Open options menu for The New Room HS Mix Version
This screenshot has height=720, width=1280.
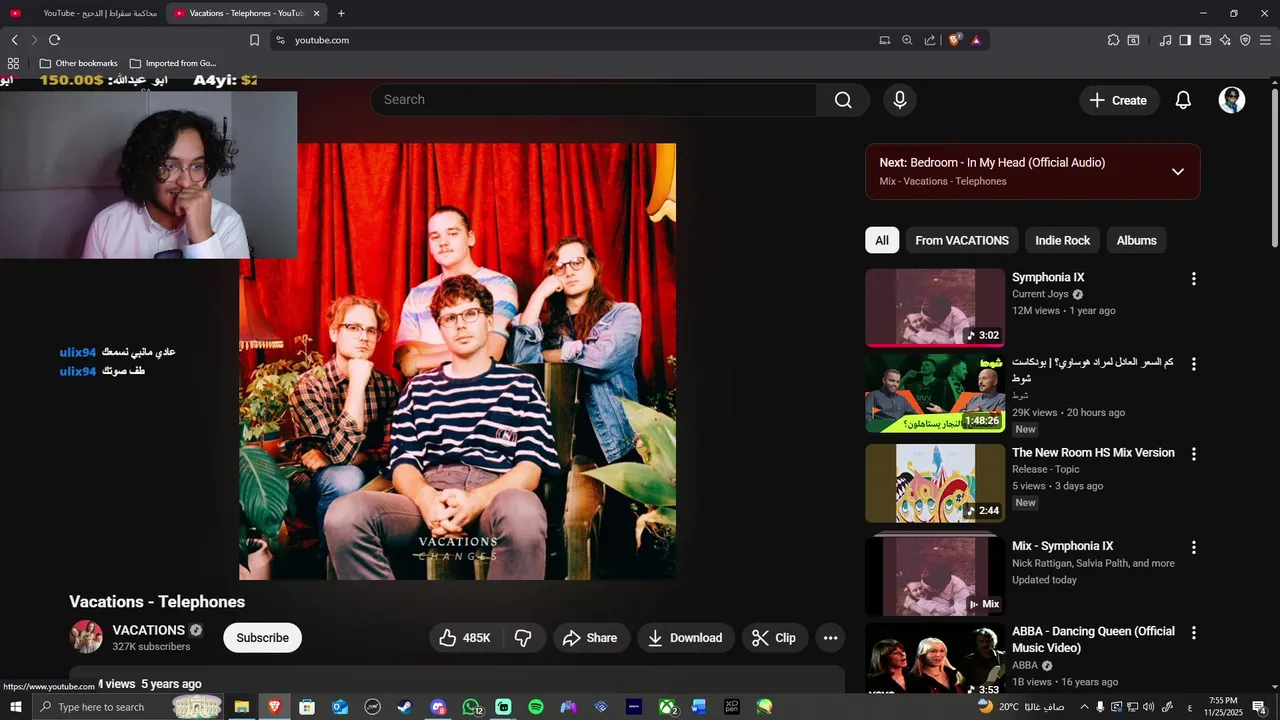point(1193,454)
